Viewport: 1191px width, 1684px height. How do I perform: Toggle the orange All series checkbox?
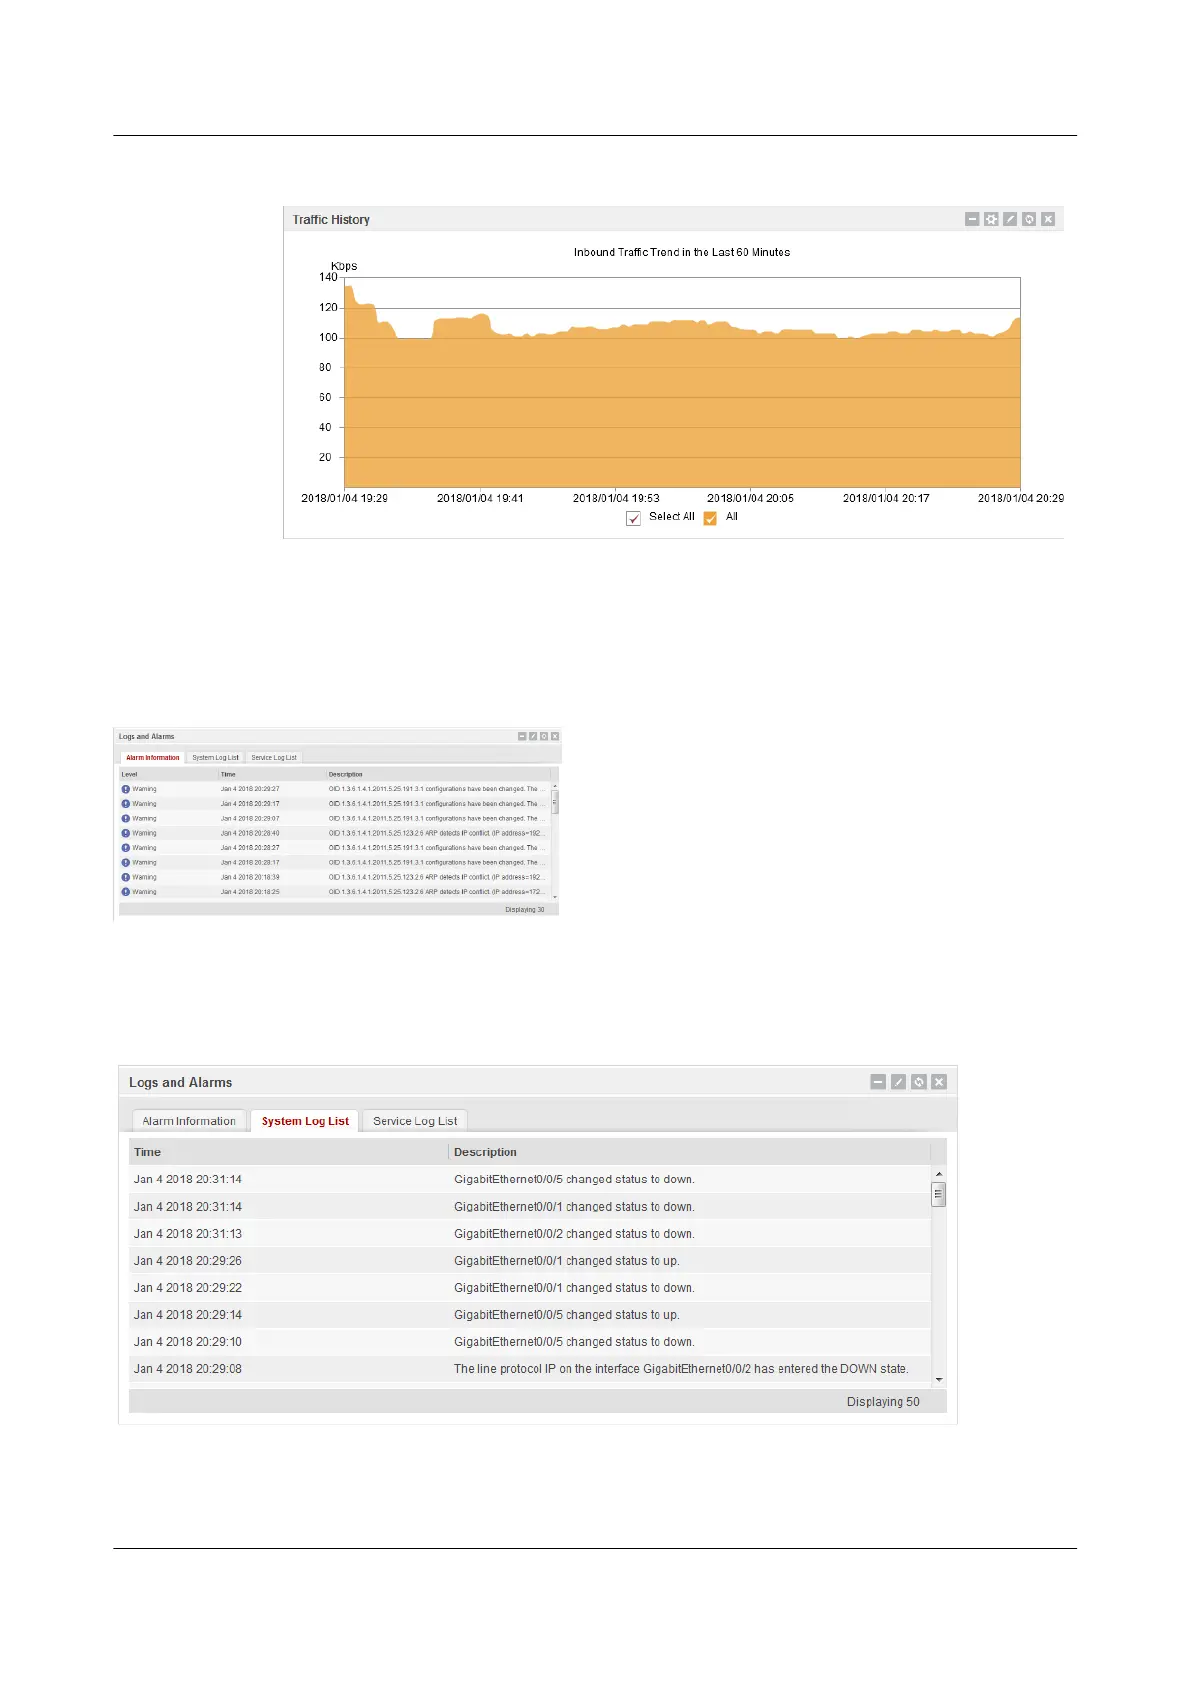tap(710, 518)
